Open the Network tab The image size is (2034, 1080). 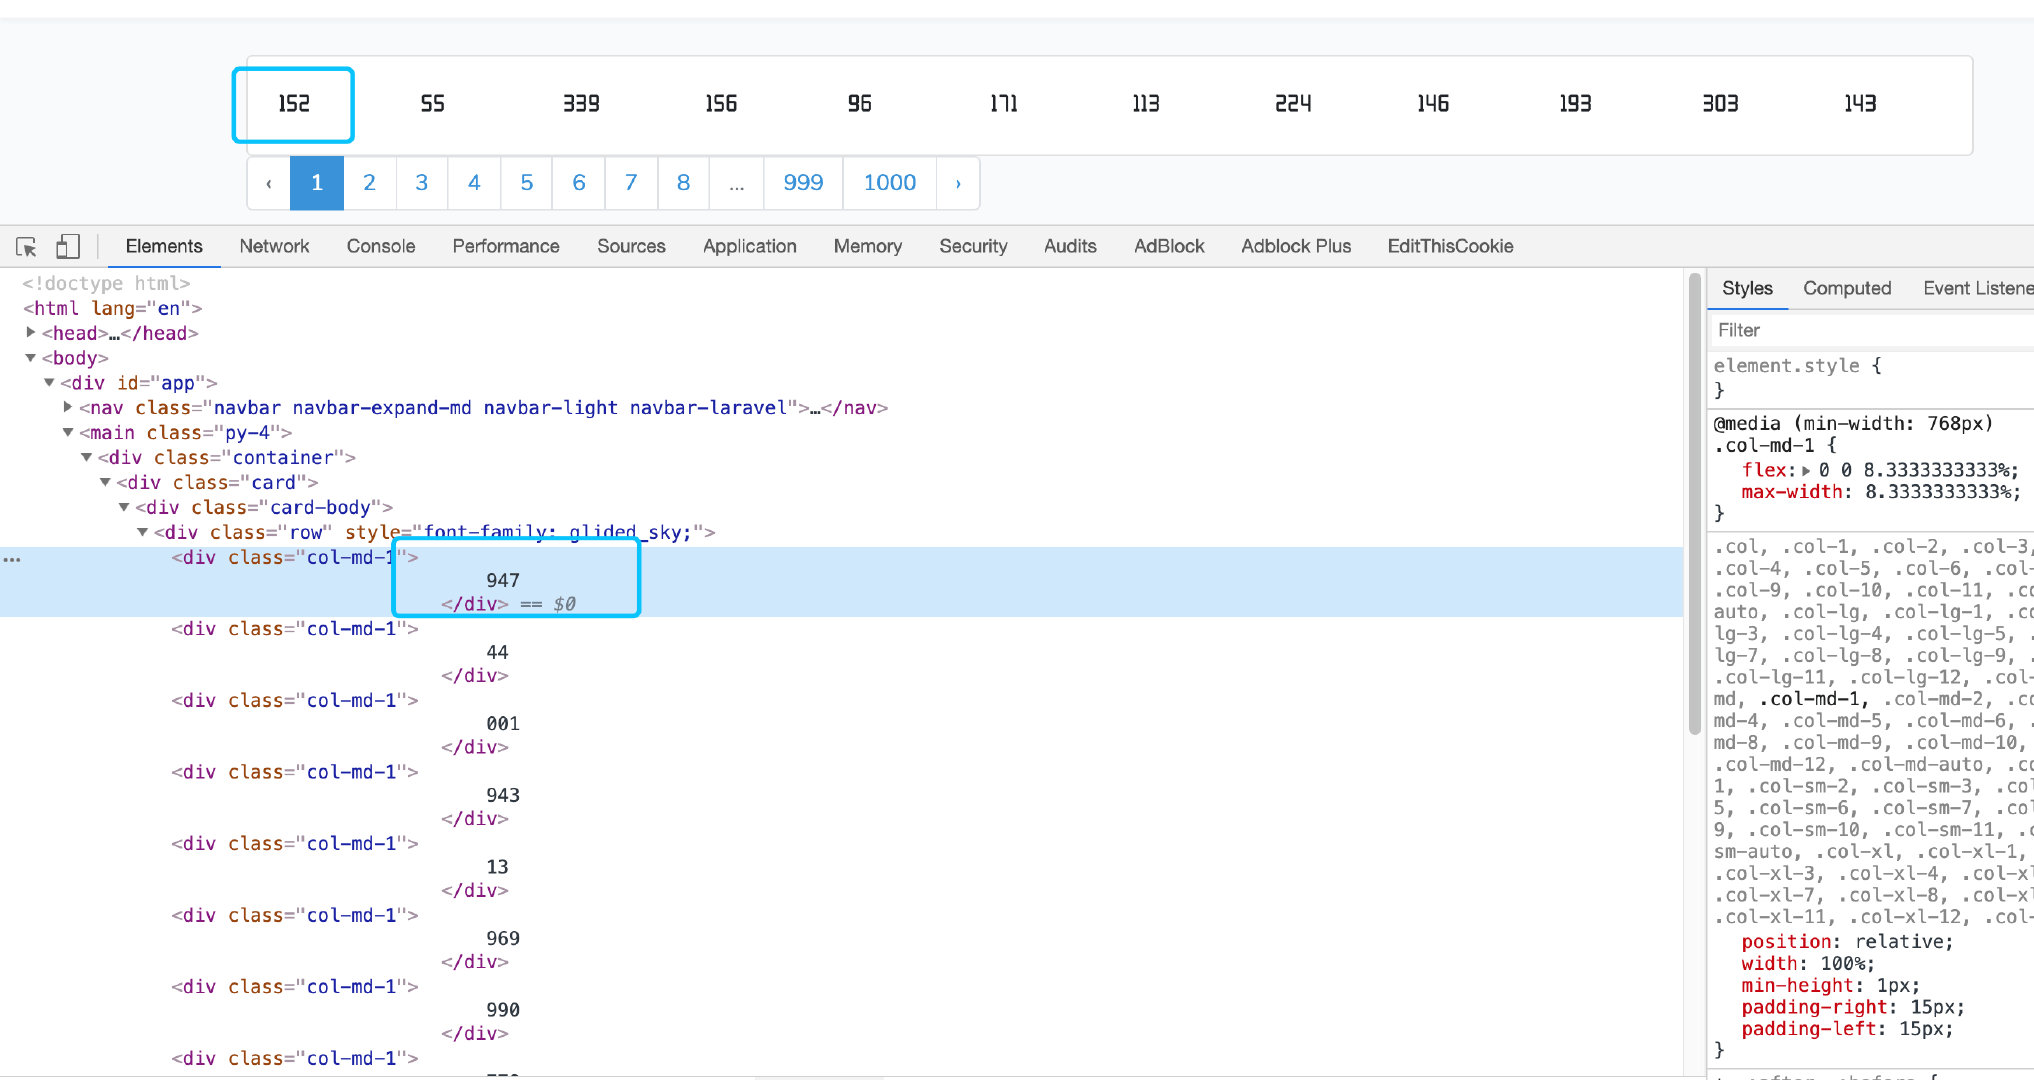(x=274, y=246)
